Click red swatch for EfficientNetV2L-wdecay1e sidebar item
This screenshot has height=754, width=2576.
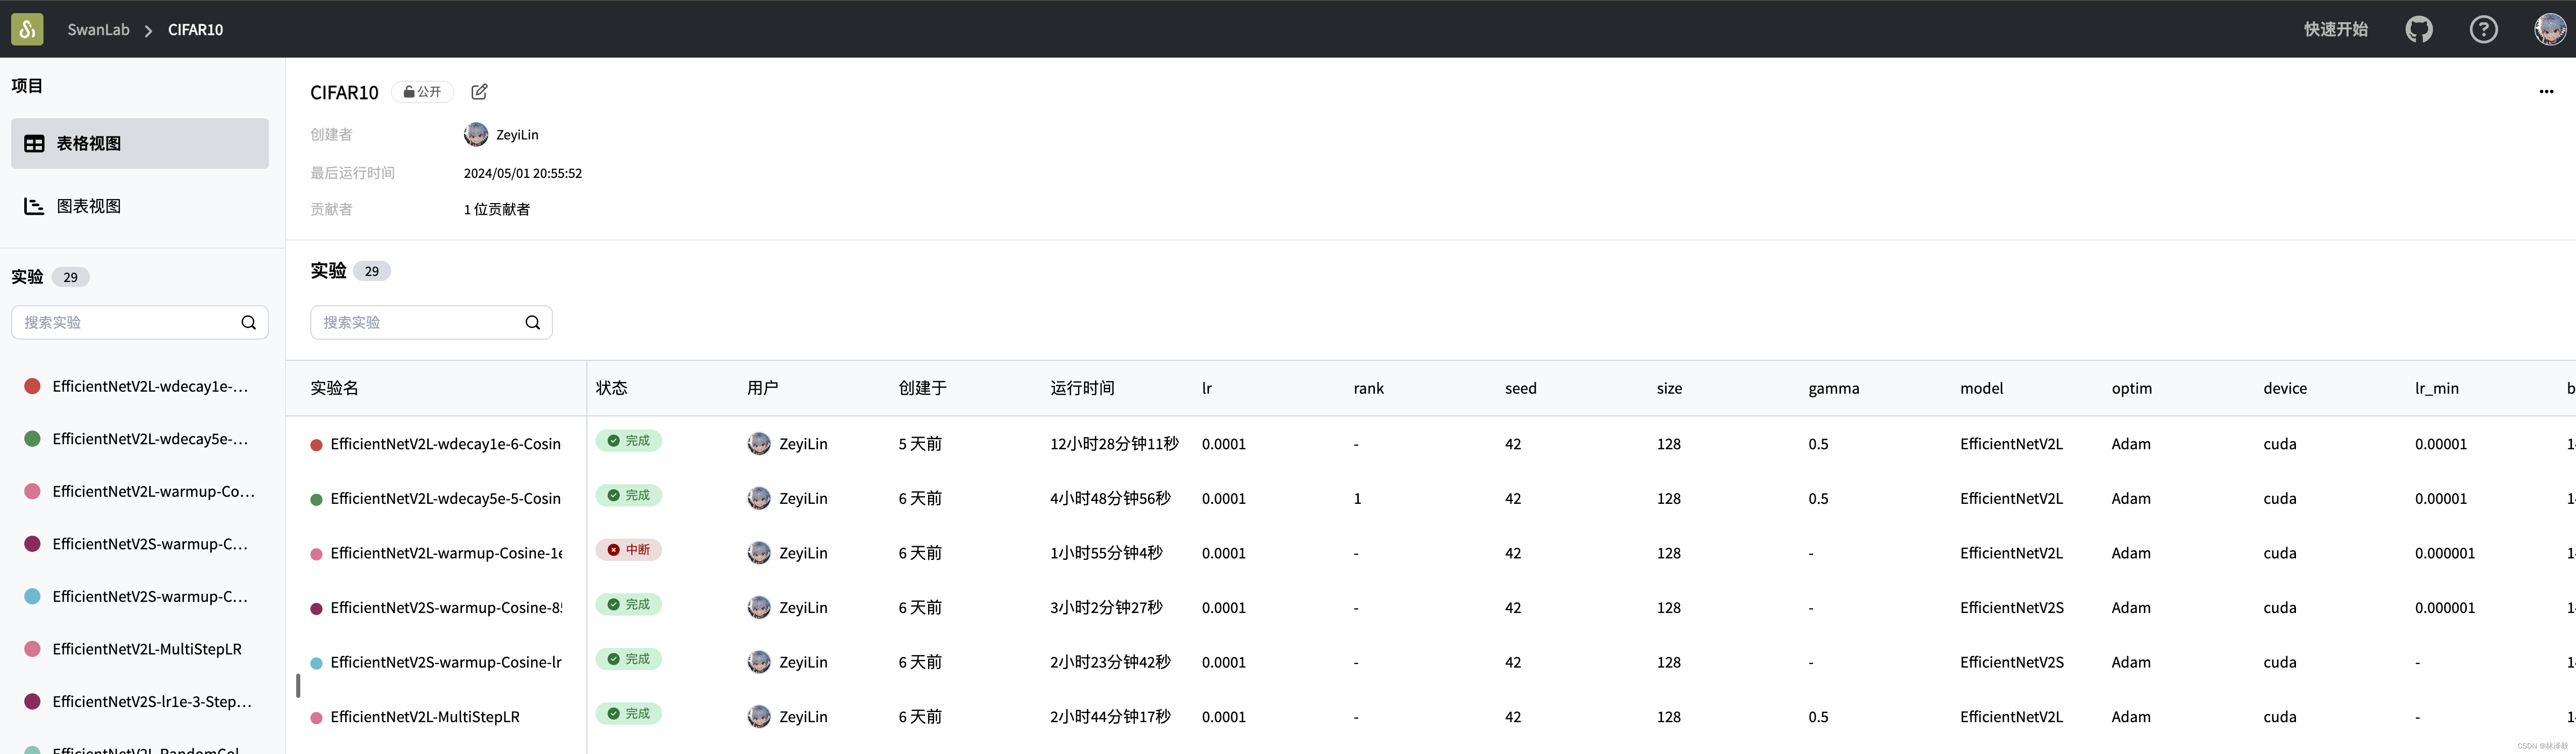click(x=32, y=386)
